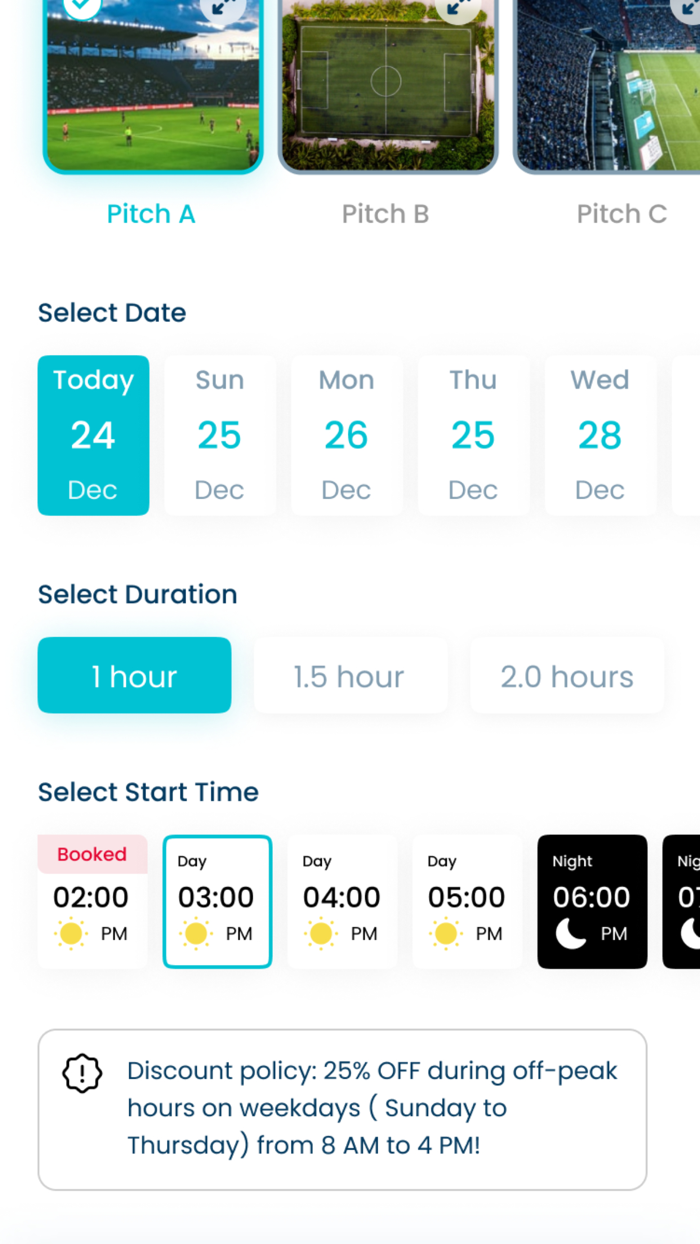This screenshot has width=700, height=1244.
Task: Select Sun 25 Dec as booking date
Action: pos(219,435)
